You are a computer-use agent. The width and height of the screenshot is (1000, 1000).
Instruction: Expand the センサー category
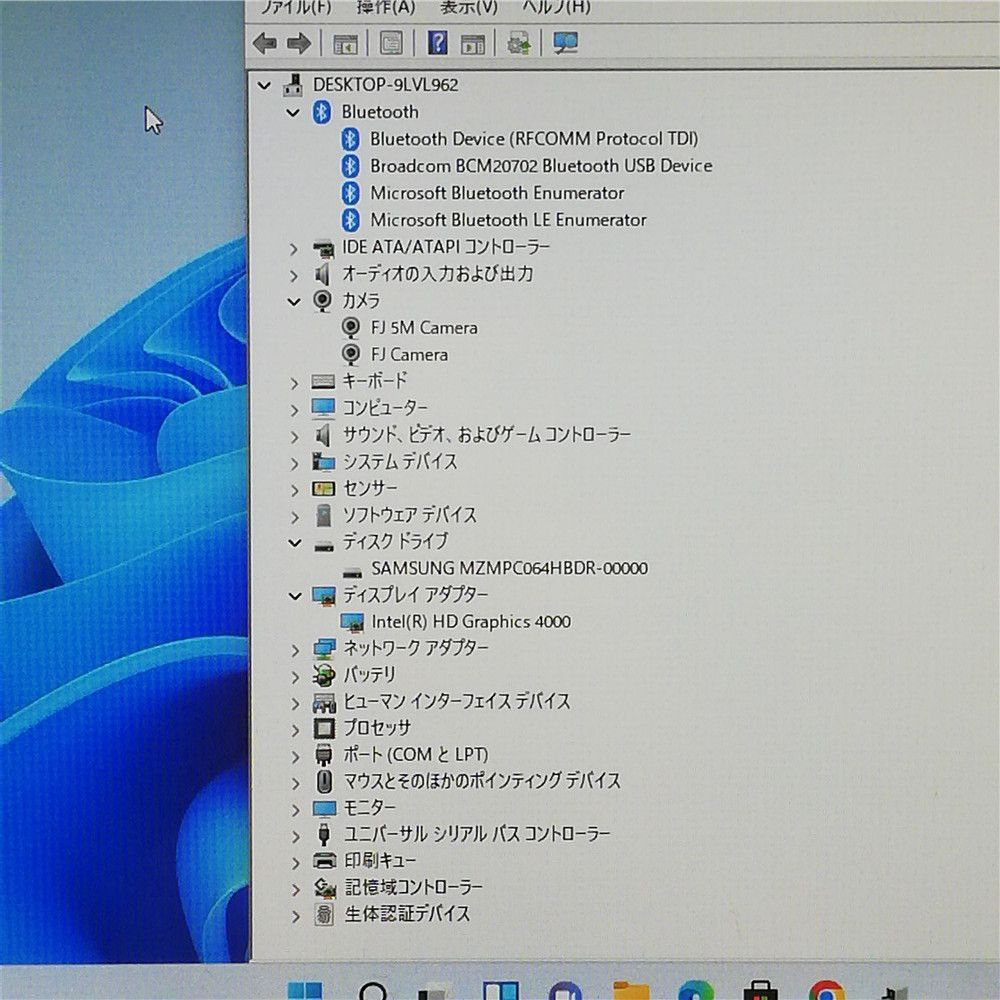pyautogui.click(x=294, y=490)
